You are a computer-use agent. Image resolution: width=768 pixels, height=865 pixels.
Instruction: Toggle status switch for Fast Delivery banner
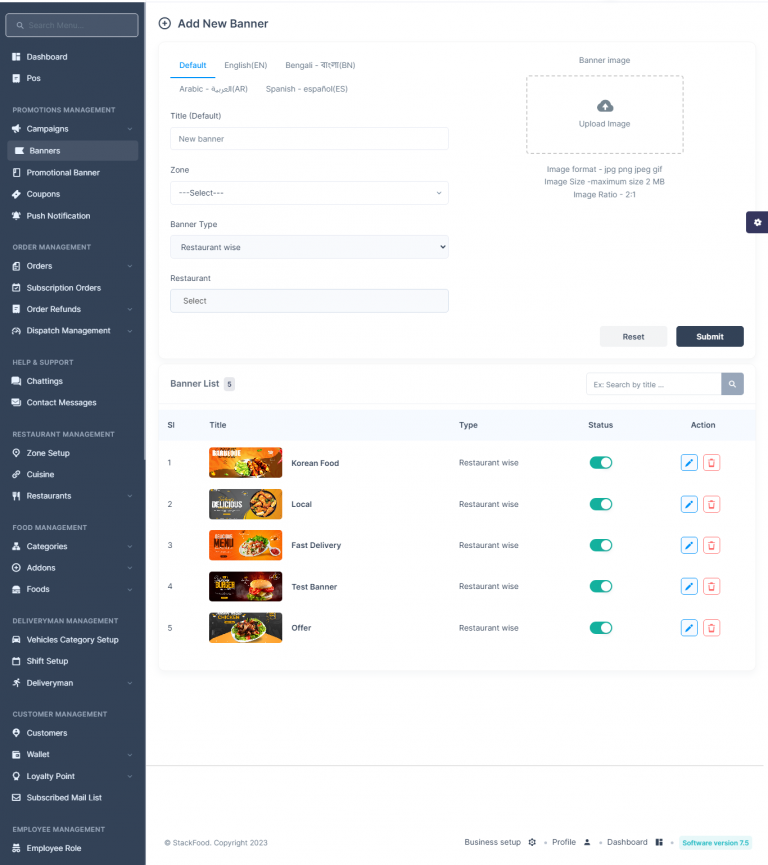pos(600,545)
